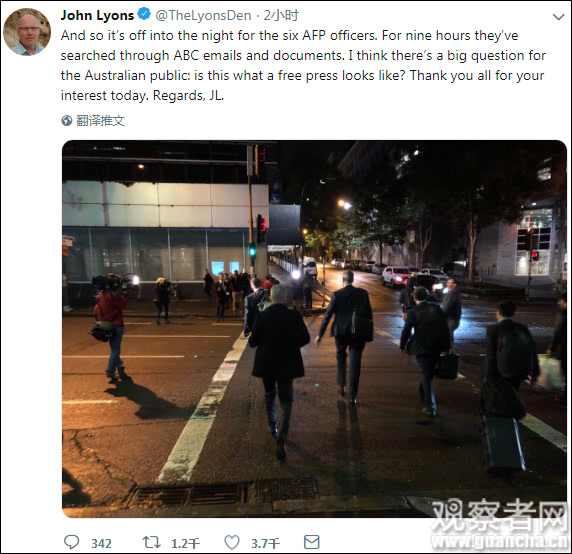Screen dimensions: 572x554
Task: Click the www.guancha.cn watermark URL
Action: [x=500, y=542]
